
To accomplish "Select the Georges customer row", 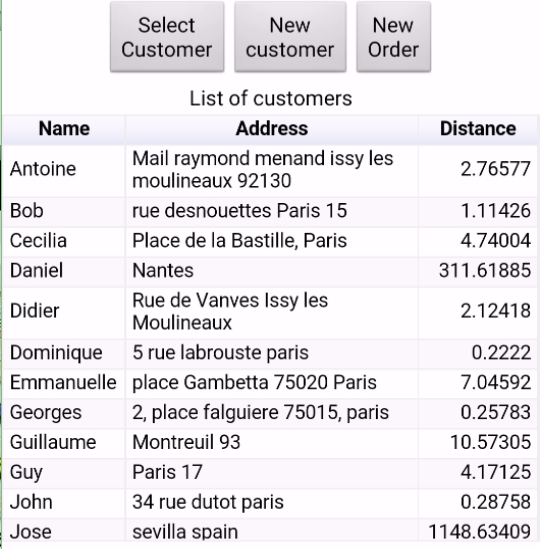I will (x=270, y=413).
